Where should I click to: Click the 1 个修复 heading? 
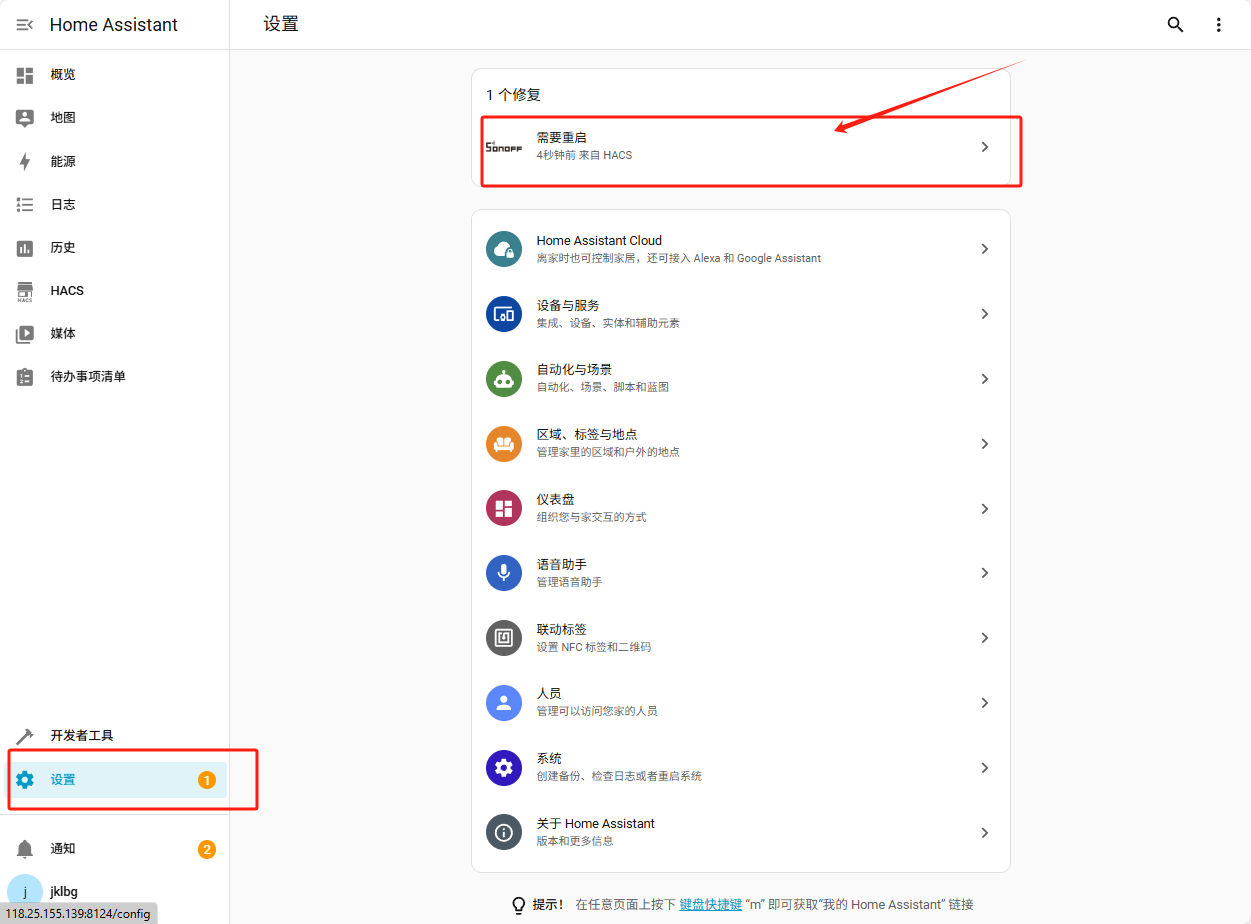tap(513, 95)
